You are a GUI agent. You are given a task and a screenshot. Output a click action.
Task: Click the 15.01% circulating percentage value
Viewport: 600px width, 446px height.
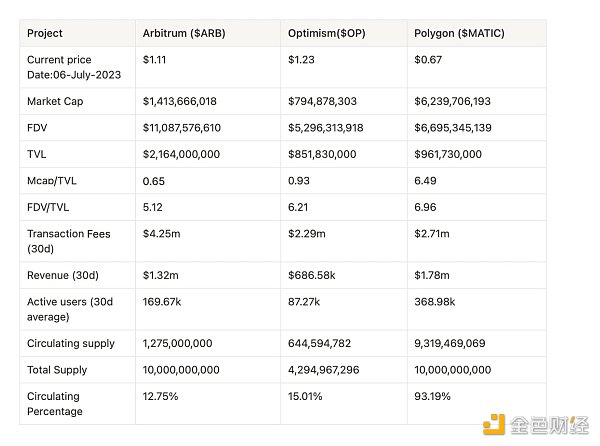[305, 396]
